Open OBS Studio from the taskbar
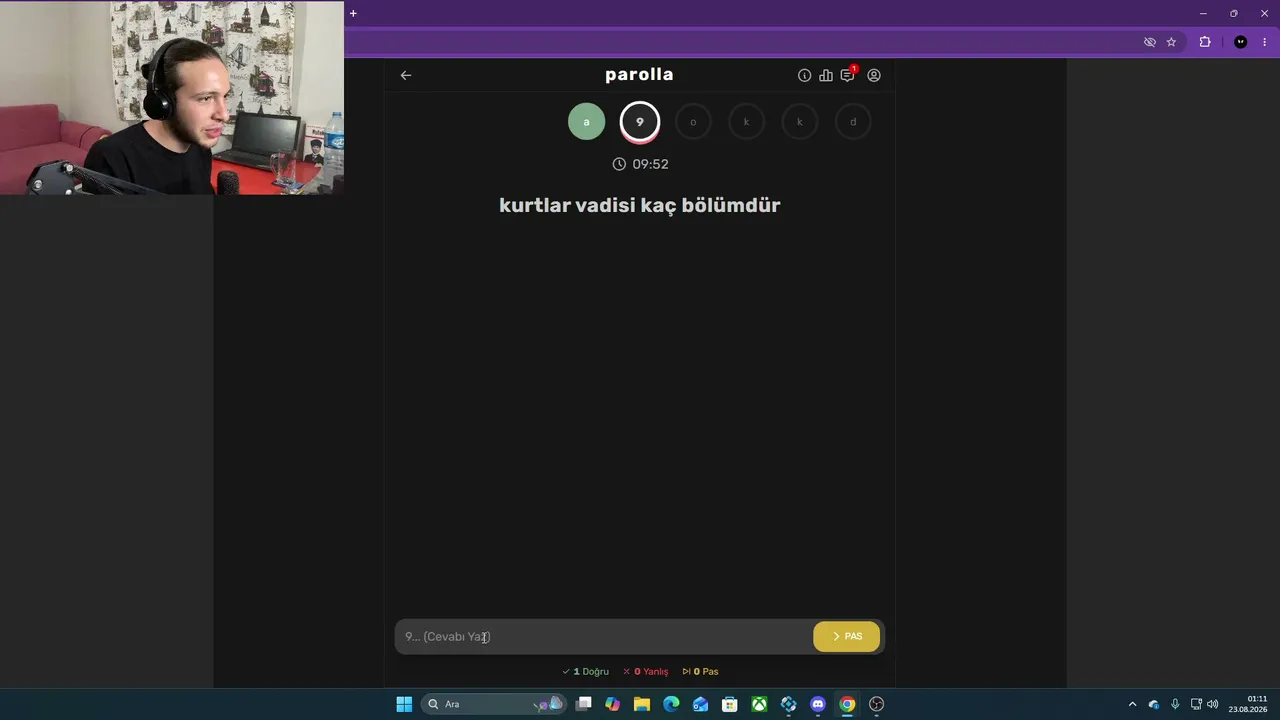 pos(877,704)
